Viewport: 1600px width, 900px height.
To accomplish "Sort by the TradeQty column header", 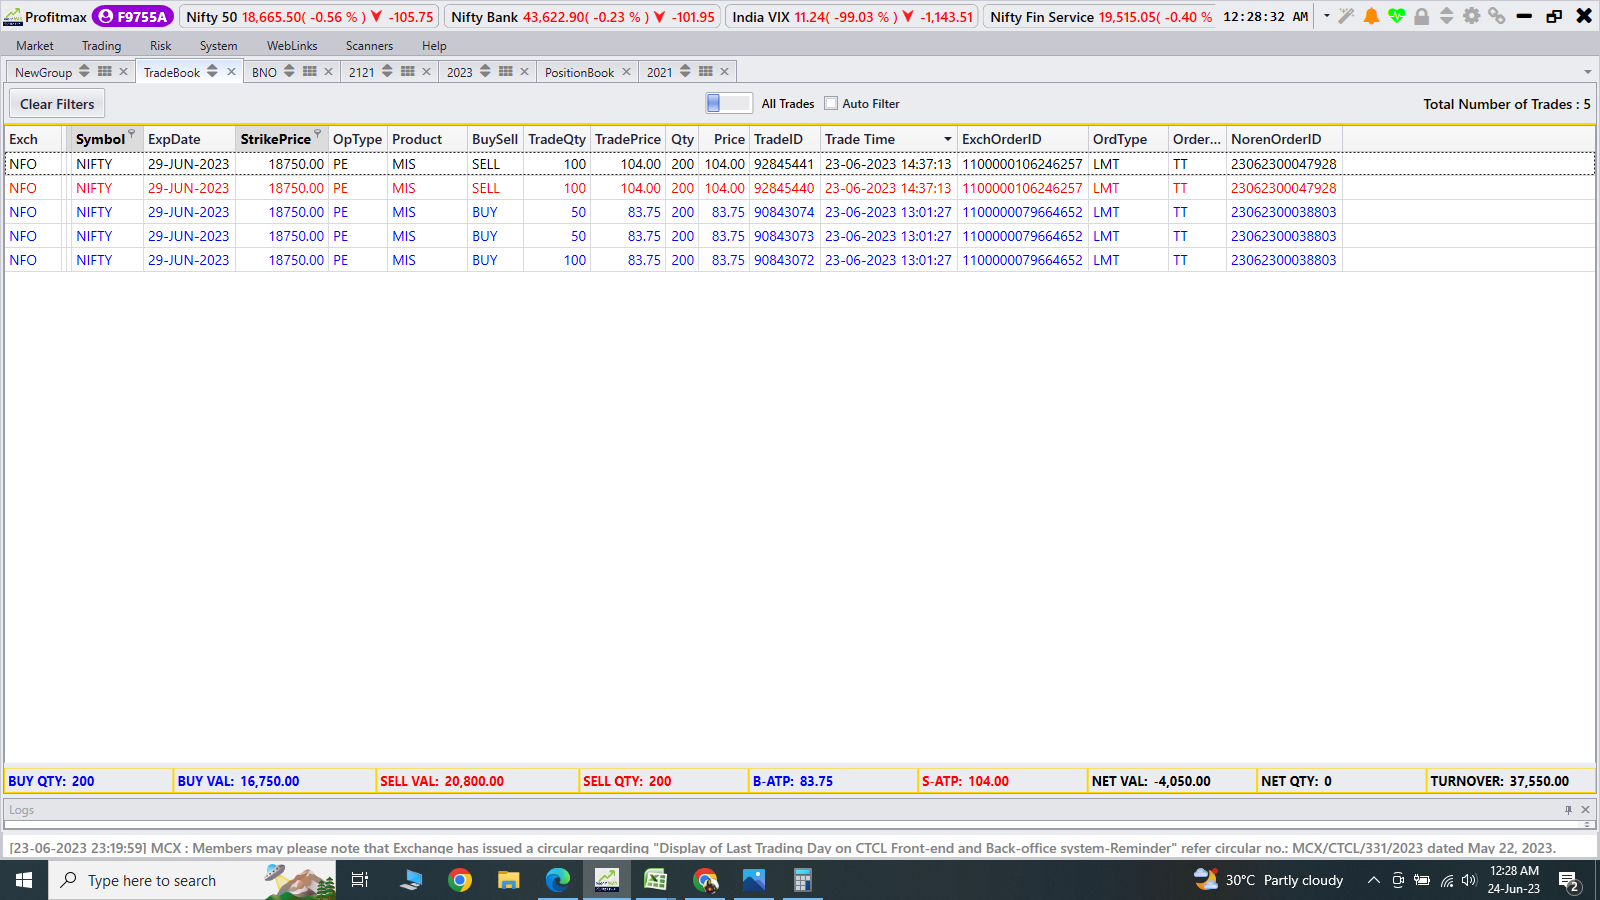I will 557,139.
